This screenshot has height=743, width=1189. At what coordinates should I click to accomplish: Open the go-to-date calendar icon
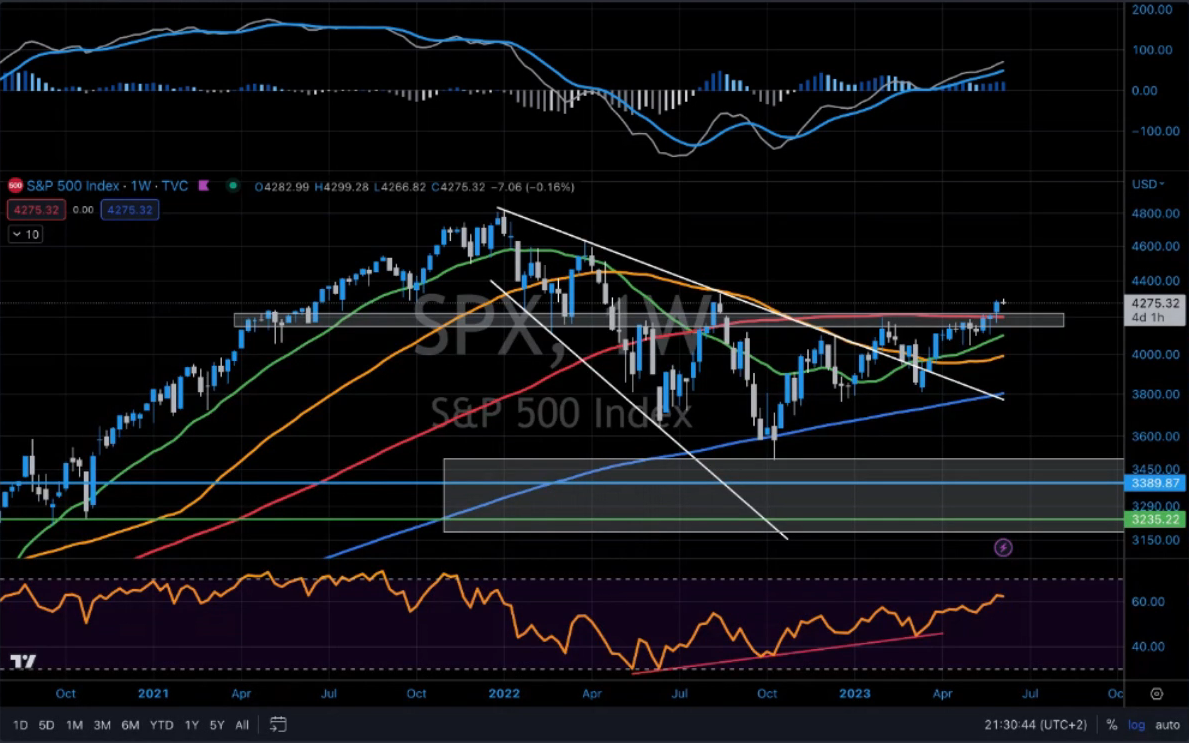pyautogui.click(x=278, y=724)
